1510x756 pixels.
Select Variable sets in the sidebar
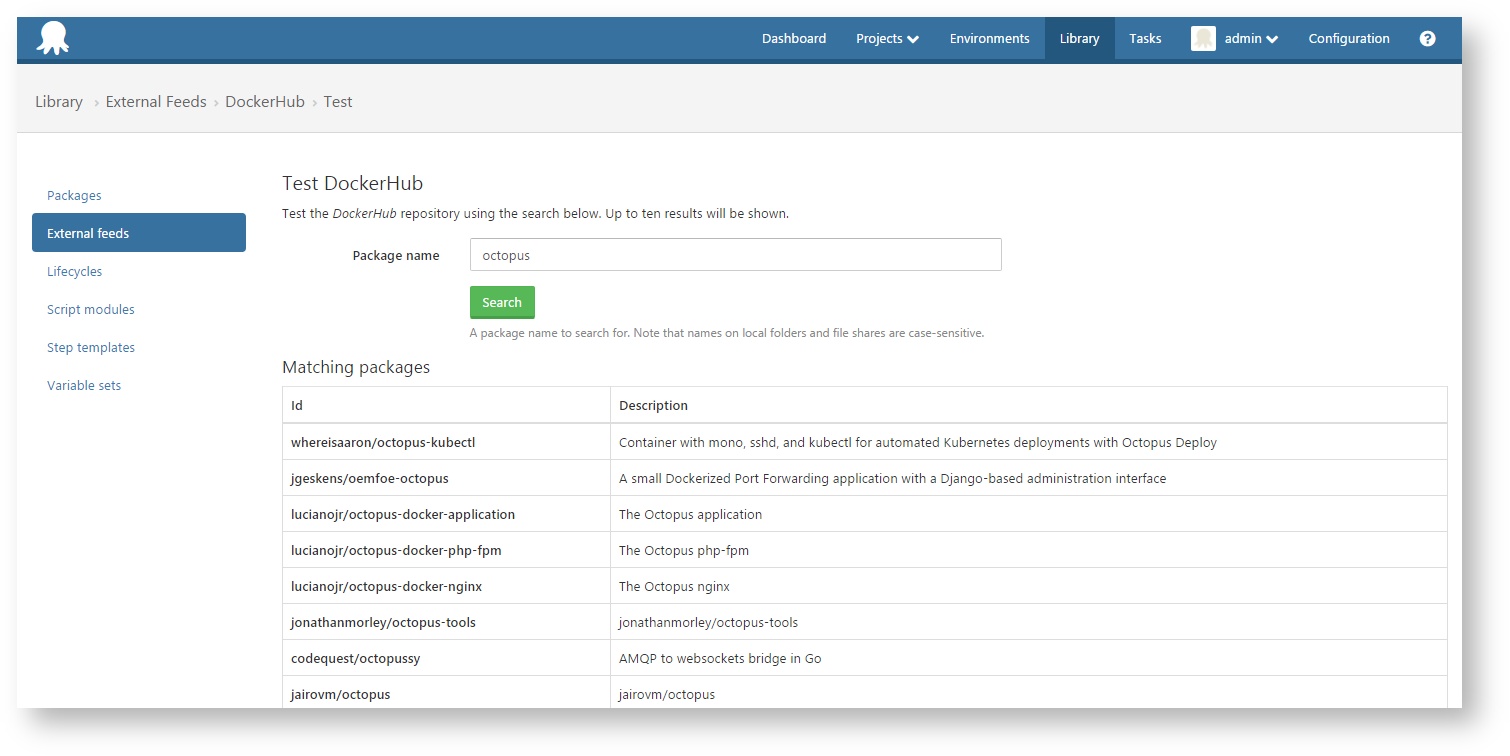[x=83, y=385]
